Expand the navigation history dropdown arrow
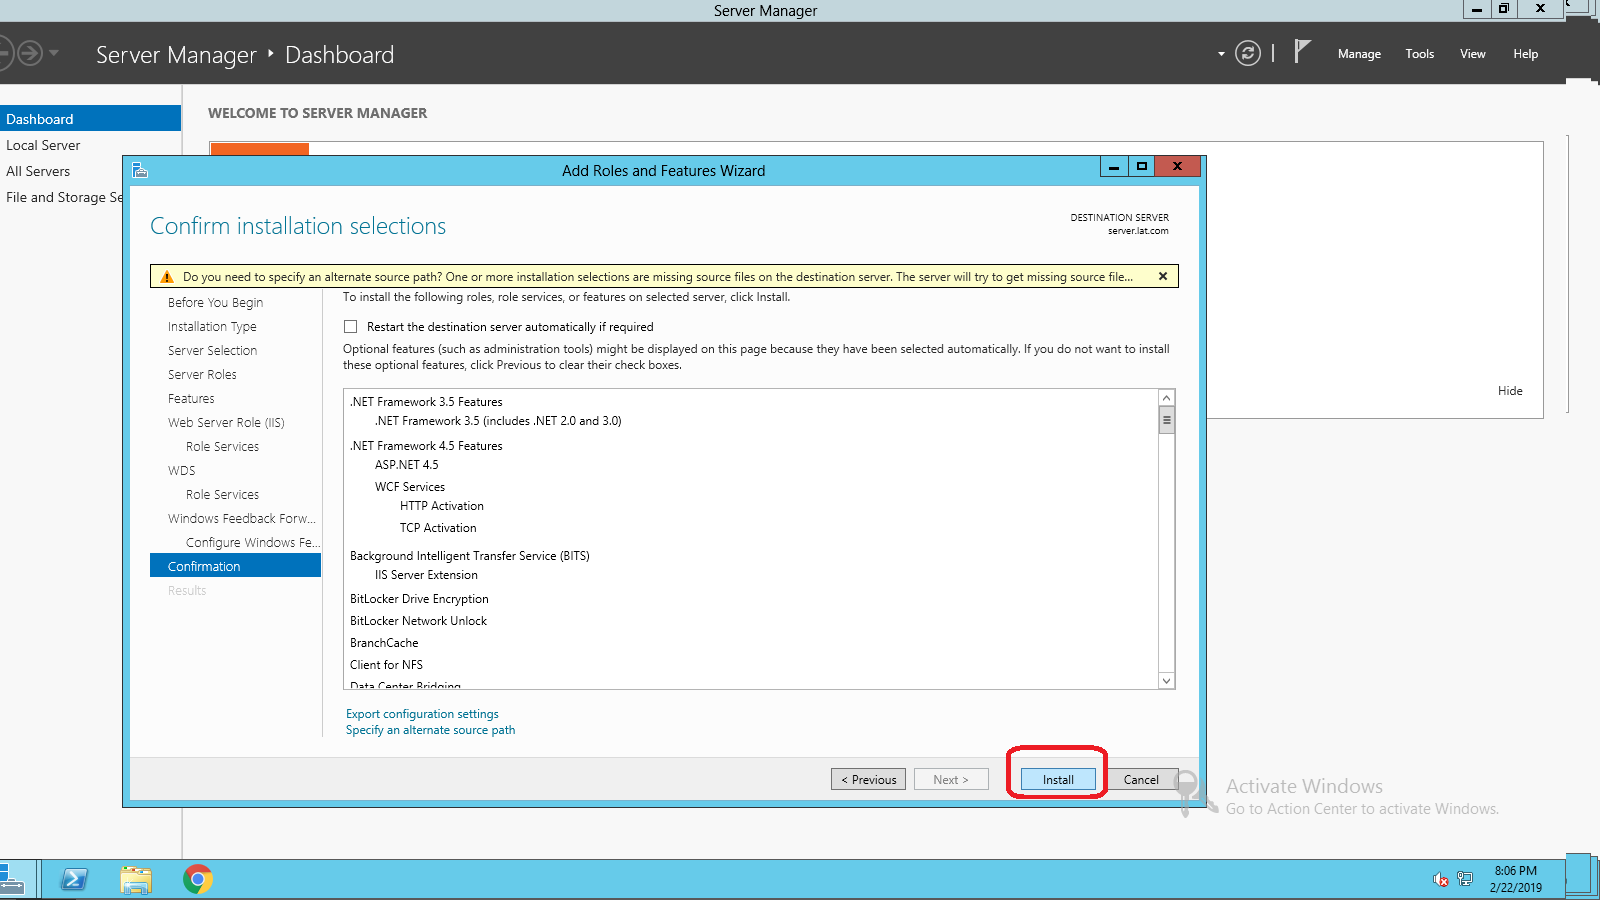Viewport: 1600px width, 900px height. 54,53
